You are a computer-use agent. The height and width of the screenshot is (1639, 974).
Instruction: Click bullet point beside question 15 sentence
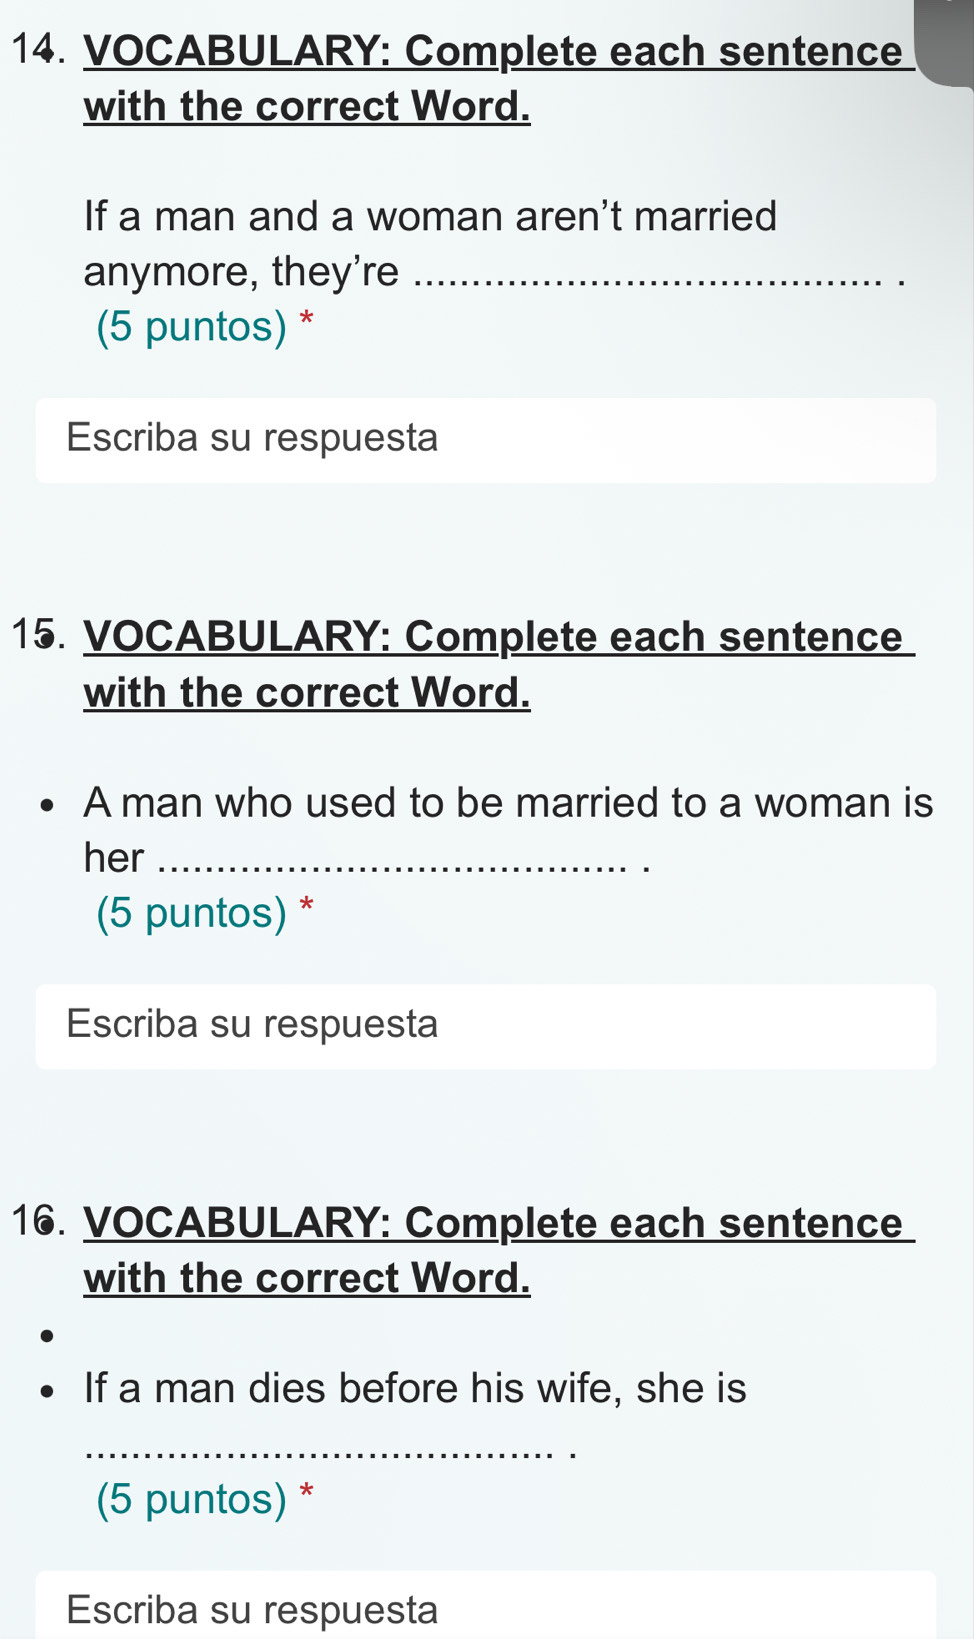tap(47, 804)
